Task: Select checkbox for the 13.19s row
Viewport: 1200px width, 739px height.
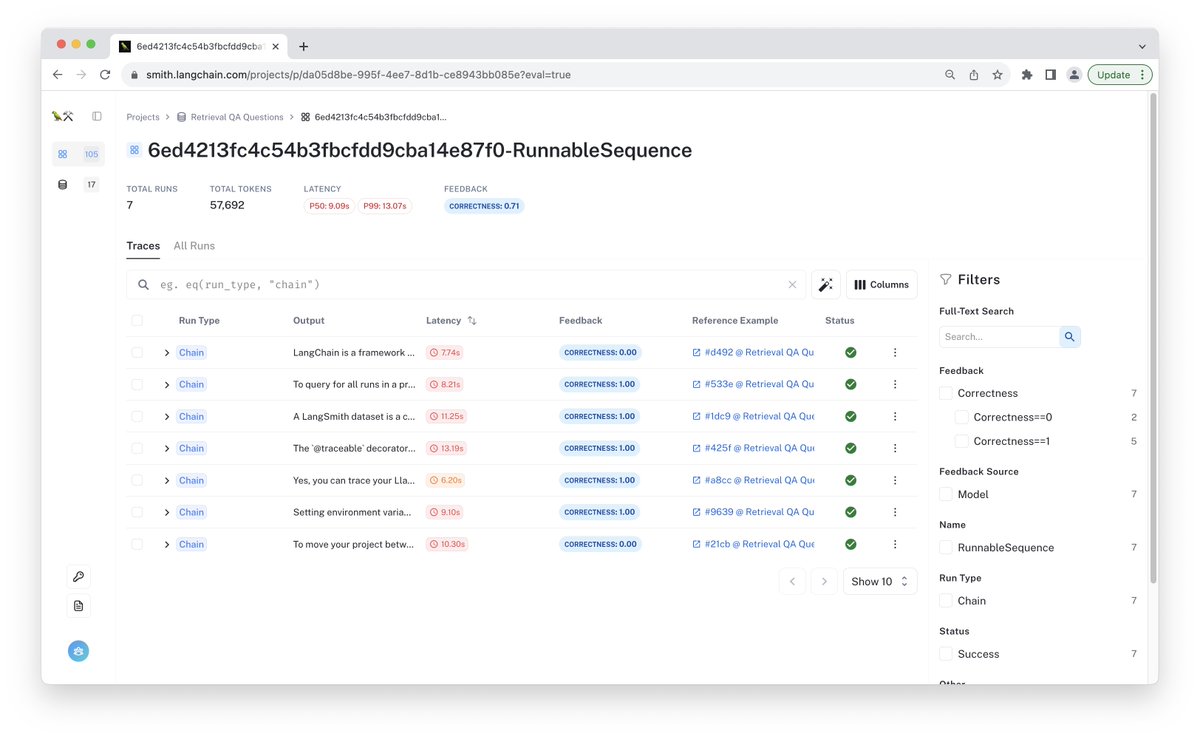Action: [x=137, y=449]
